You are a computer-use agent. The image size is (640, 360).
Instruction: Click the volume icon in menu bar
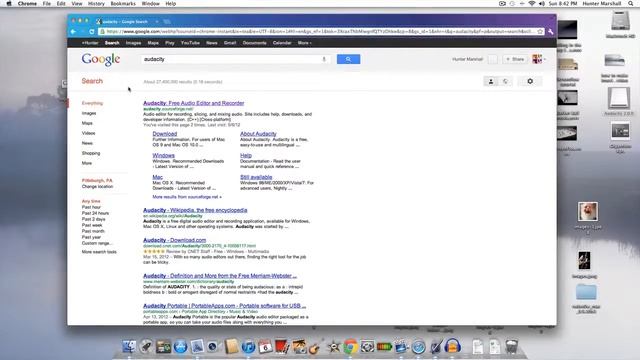click(542, 4)
